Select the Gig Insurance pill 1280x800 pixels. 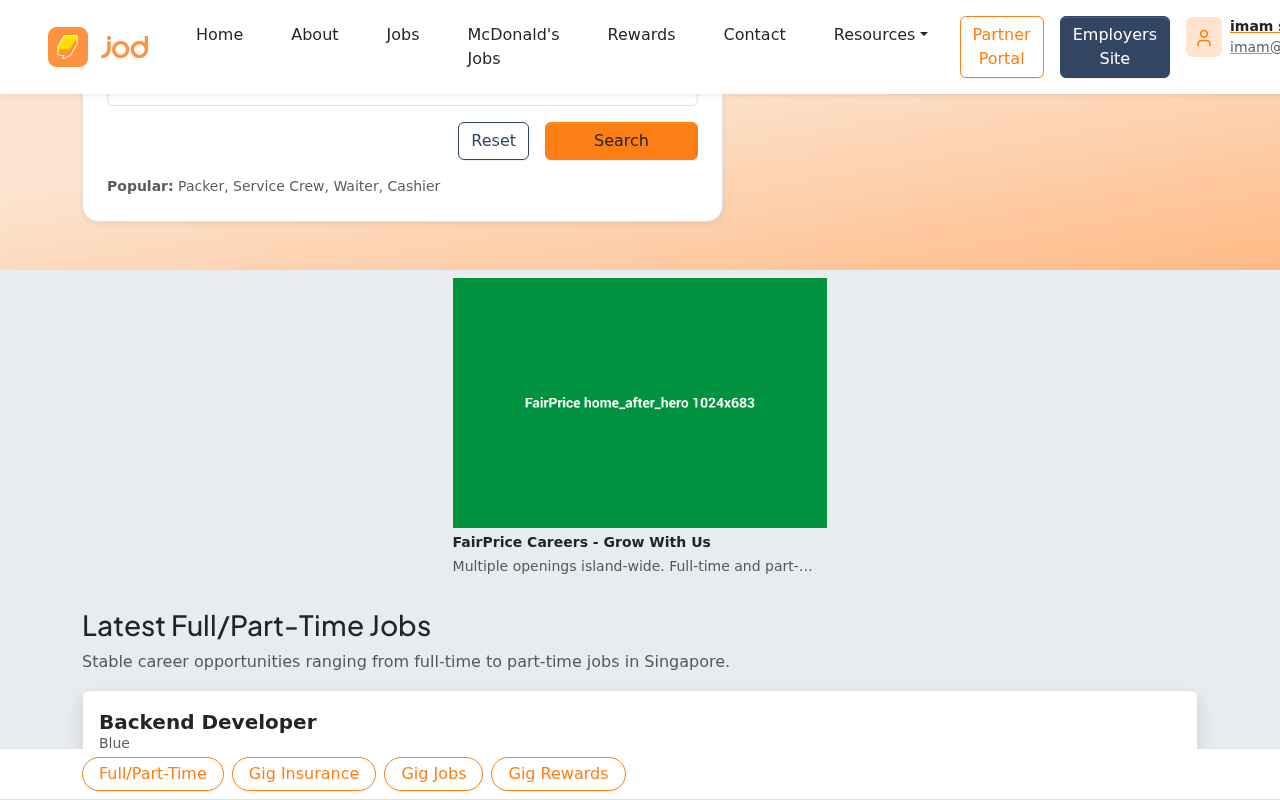tap(304, 774)
